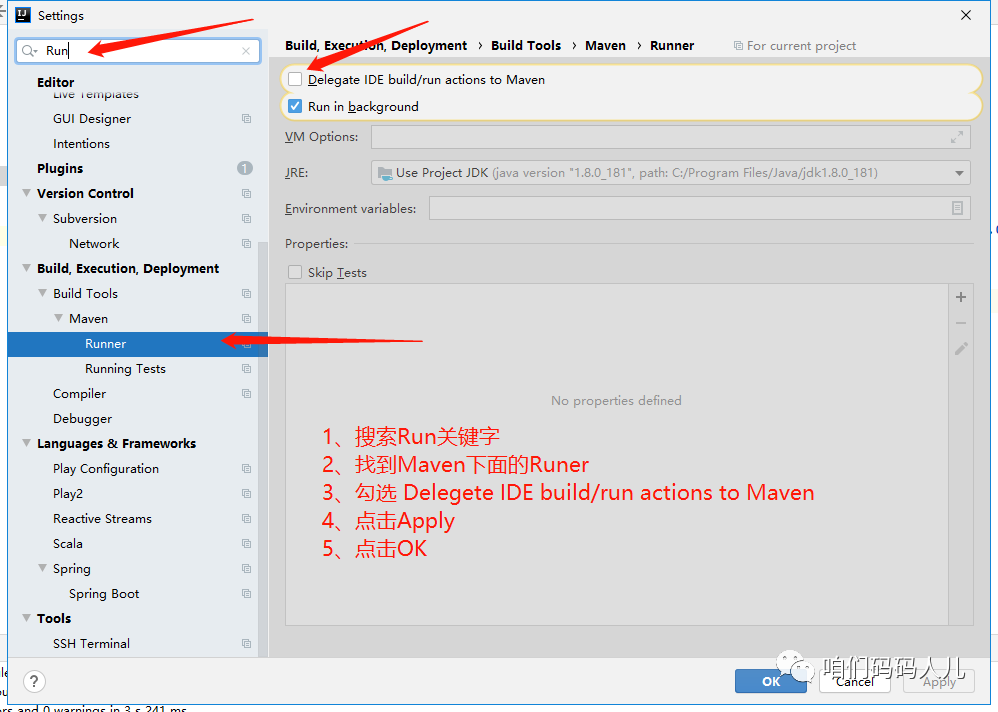
Task: Click the OK button
Action: [x=771, y=681]
